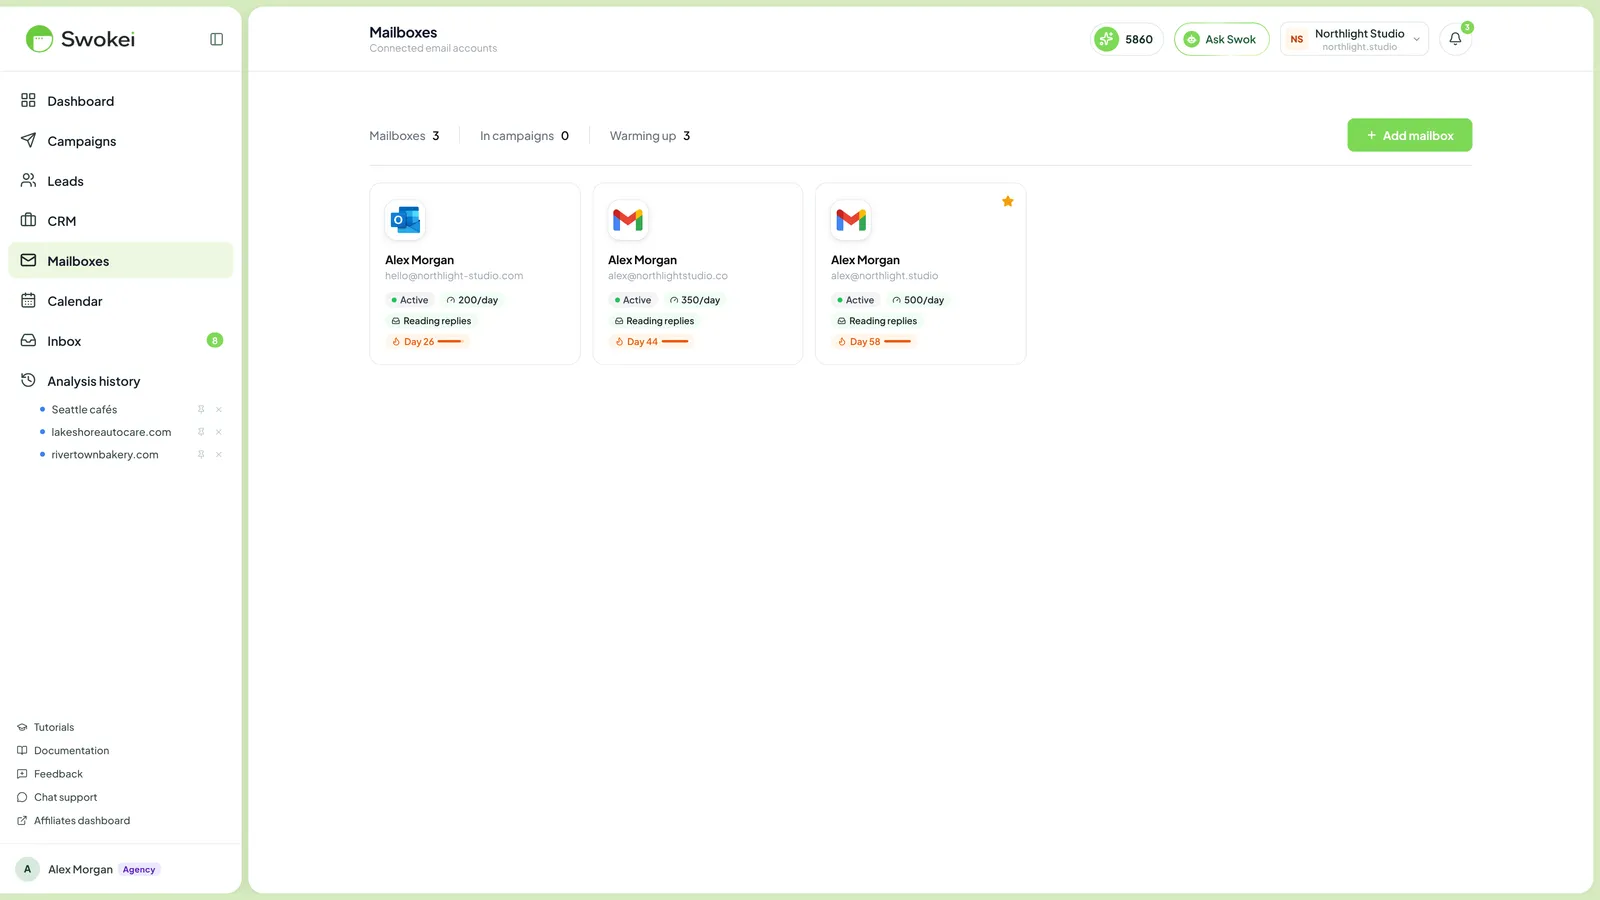Click Reading replies on the 500/day mailbox
This screenshot has height=900, width=1600.
click(x=877, y=321)
